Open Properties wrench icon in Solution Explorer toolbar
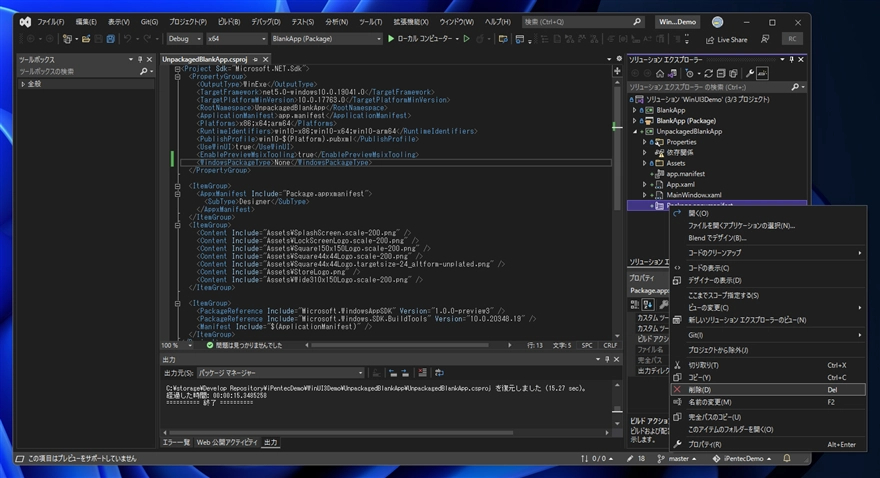 tap(749, 73)
